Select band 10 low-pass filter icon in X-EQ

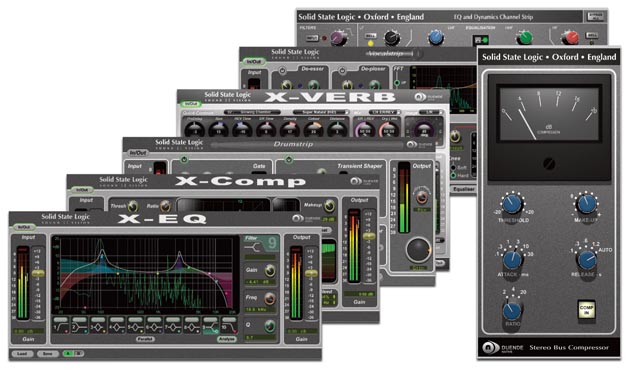click(x=229, y=327)
